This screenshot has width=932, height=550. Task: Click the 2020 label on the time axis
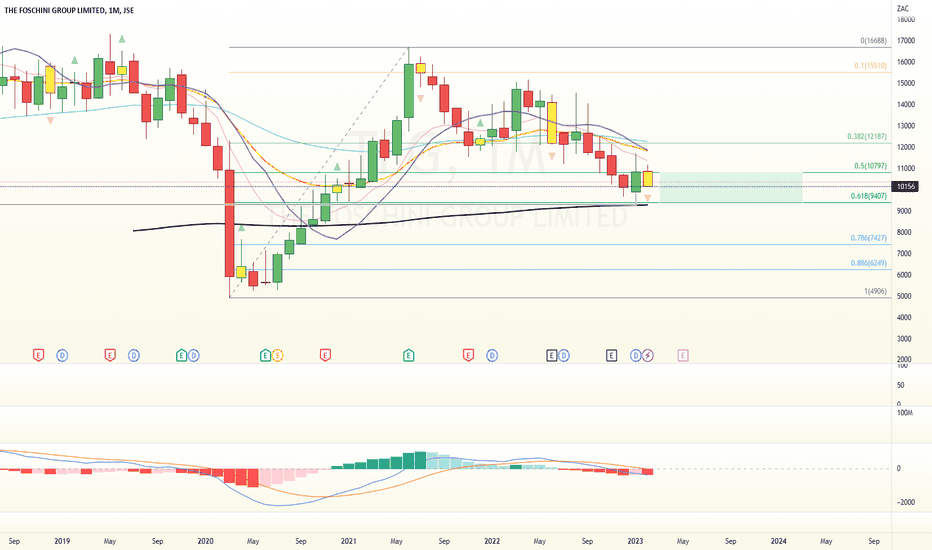coord(205,541)
